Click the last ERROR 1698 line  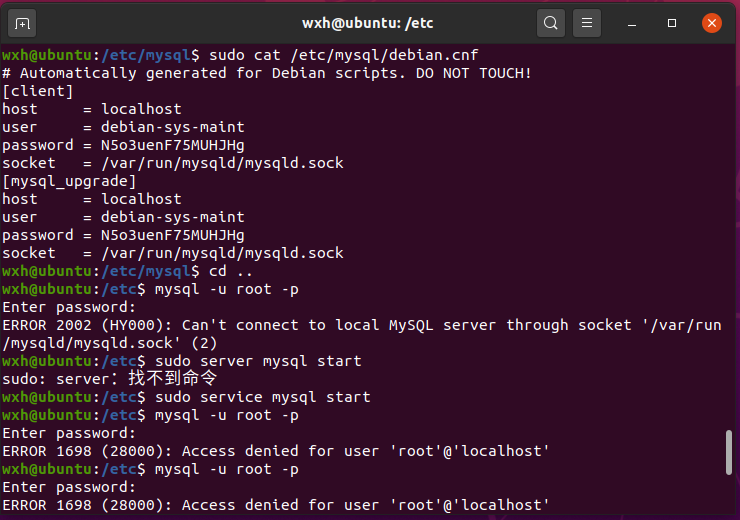tap(275, 505)
